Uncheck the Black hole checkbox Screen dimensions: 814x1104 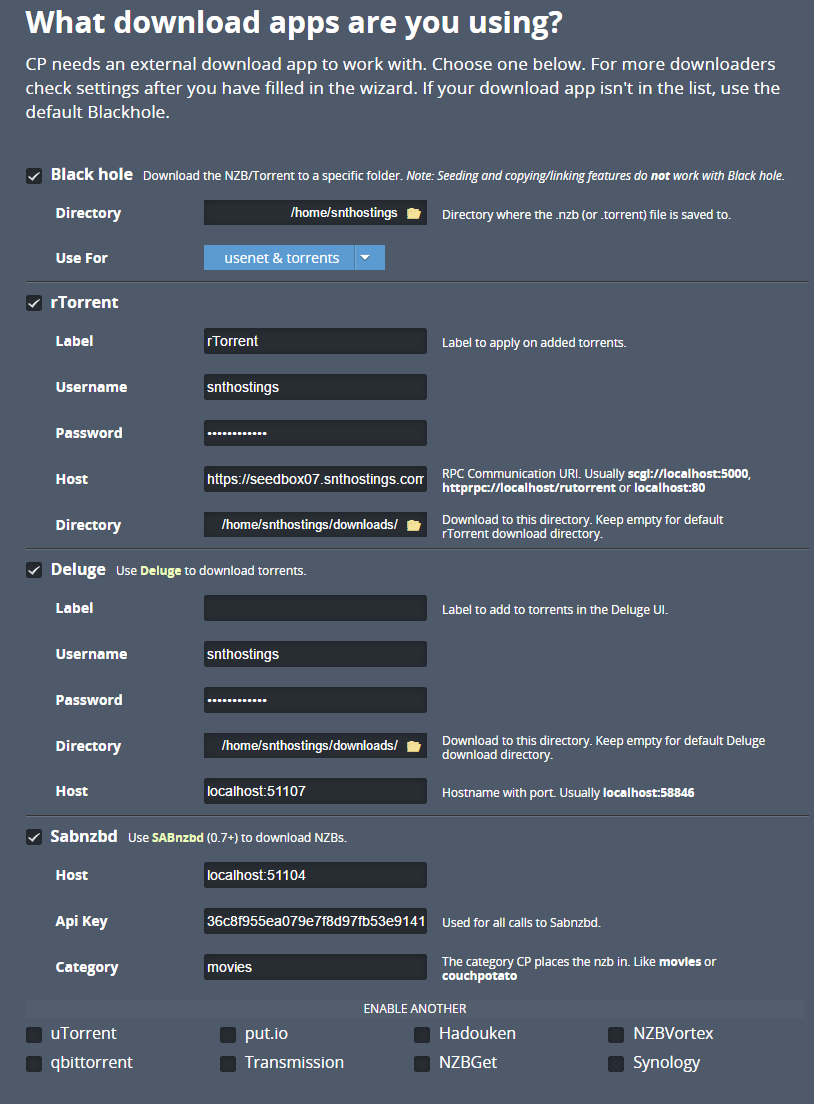(x=34, y=176)
